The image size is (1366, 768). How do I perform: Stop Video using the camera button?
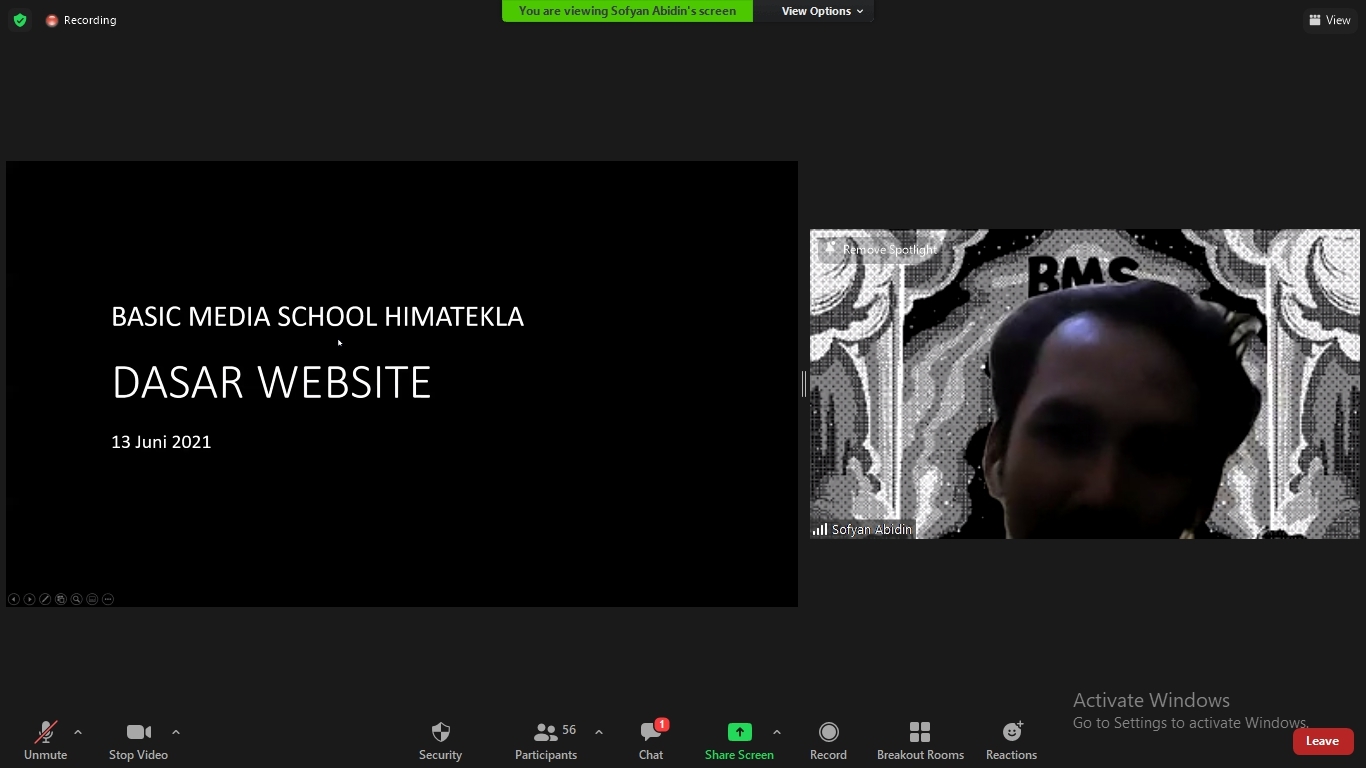pyautogui.click(x=138, y=733)
